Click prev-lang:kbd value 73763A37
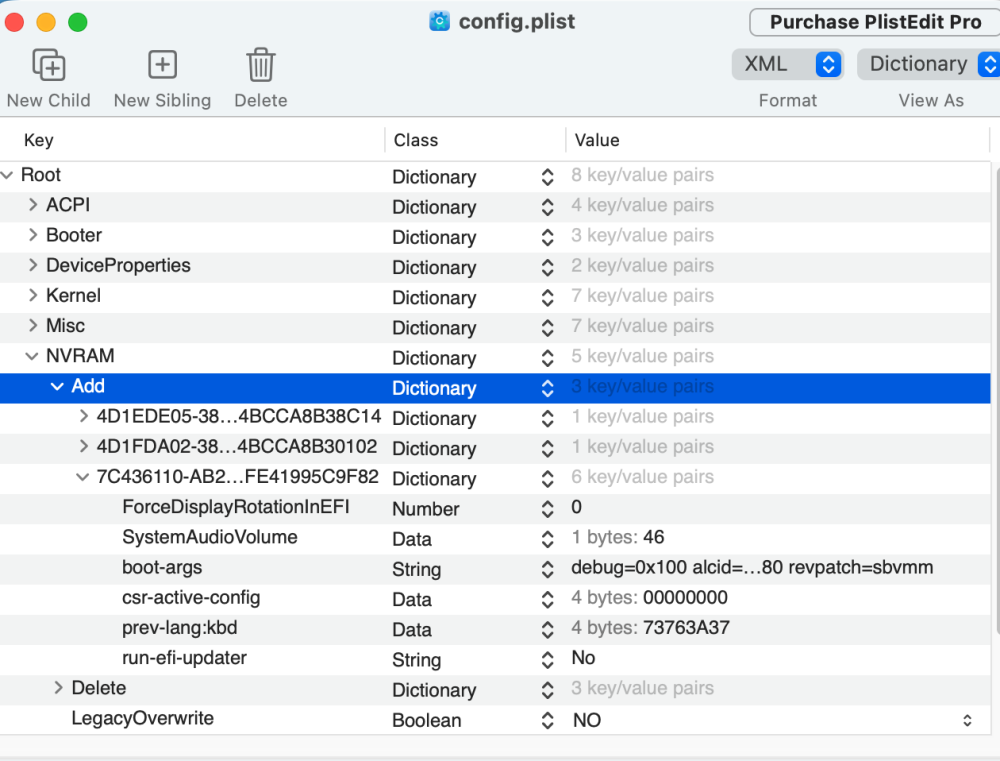Image resolution: width=1000 pixels, height=761 pixels. [686, 628]
